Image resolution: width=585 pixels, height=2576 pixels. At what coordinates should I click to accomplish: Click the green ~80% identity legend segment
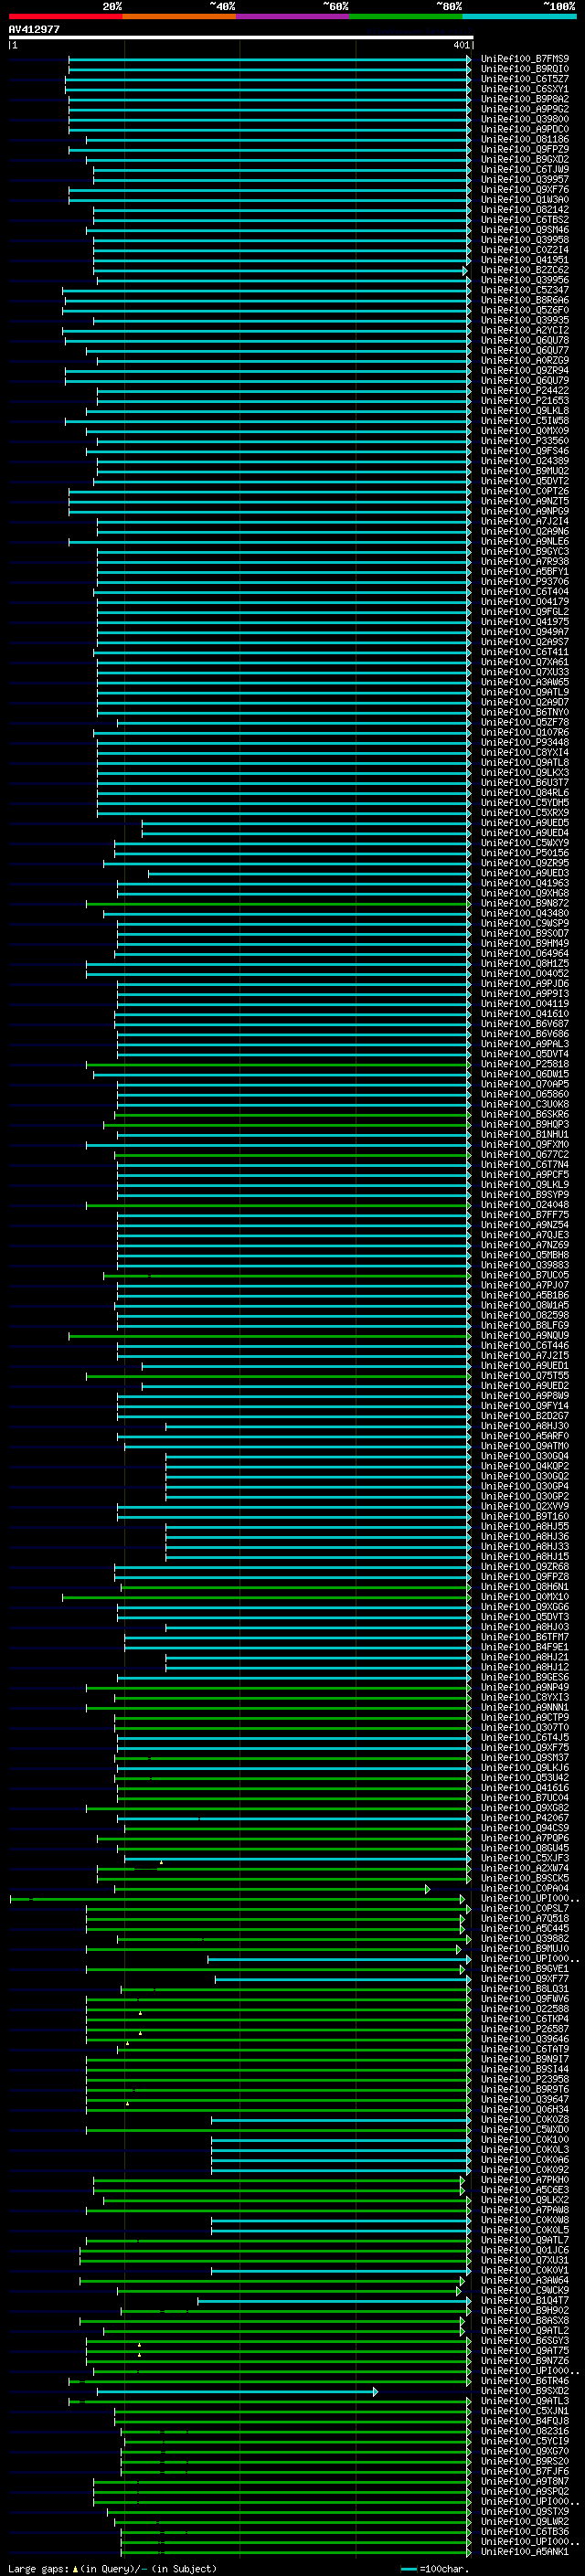coord(406,16)
